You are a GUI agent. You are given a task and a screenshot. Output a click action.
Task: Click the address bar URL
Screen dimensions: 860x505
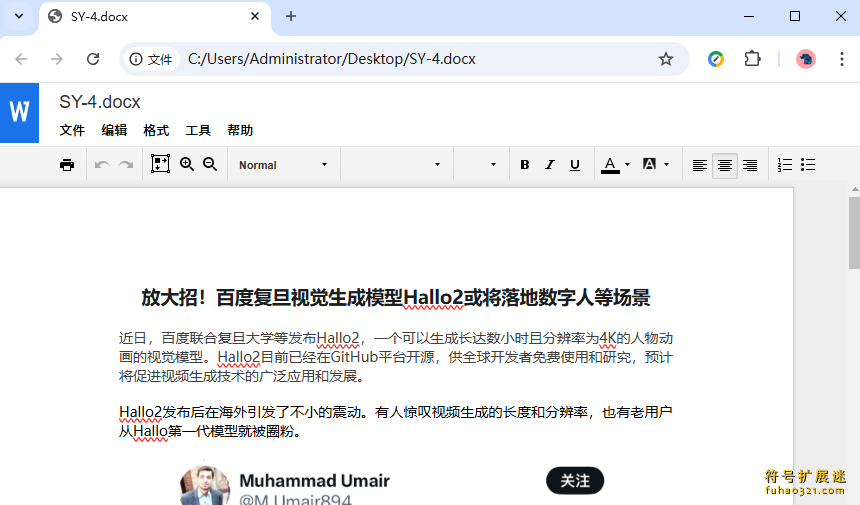pyautogui.click(x=332, y=59)
